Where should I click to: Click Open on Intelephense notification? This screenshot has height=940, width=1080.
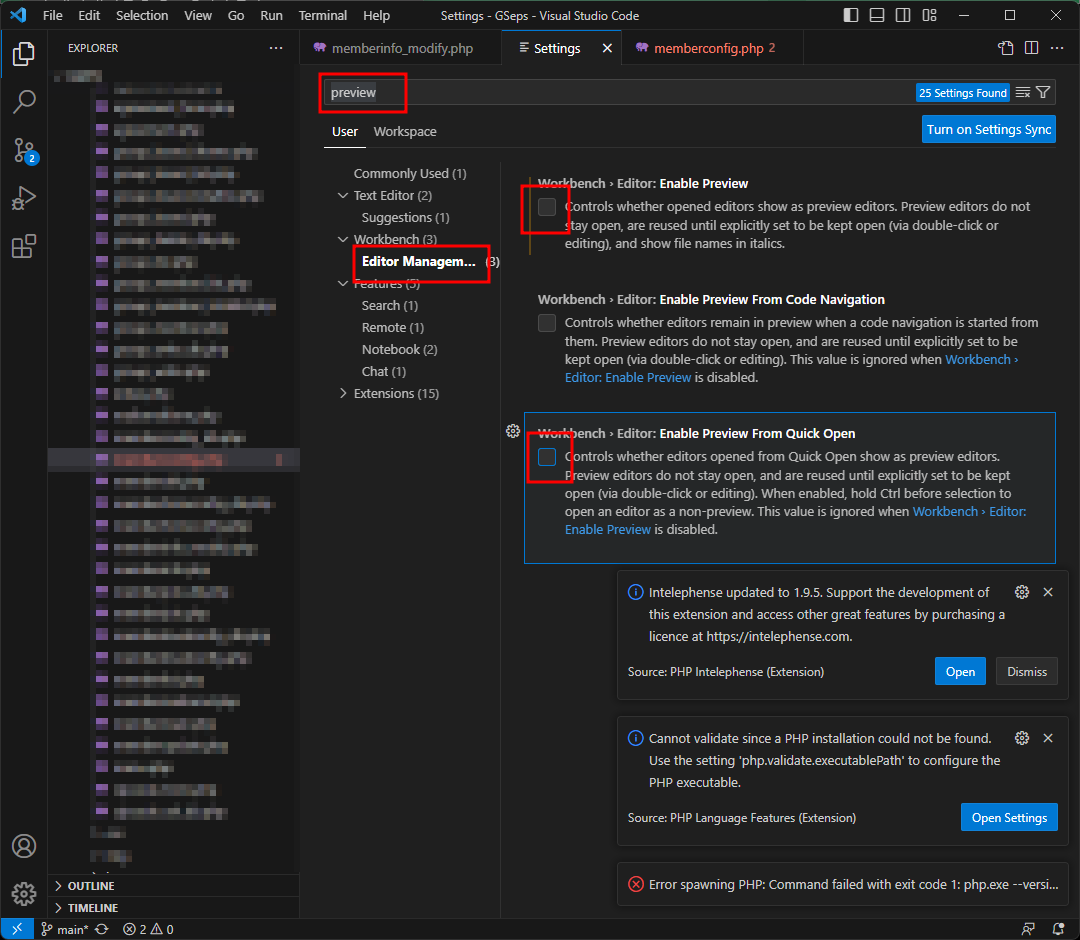coord(960,671)
